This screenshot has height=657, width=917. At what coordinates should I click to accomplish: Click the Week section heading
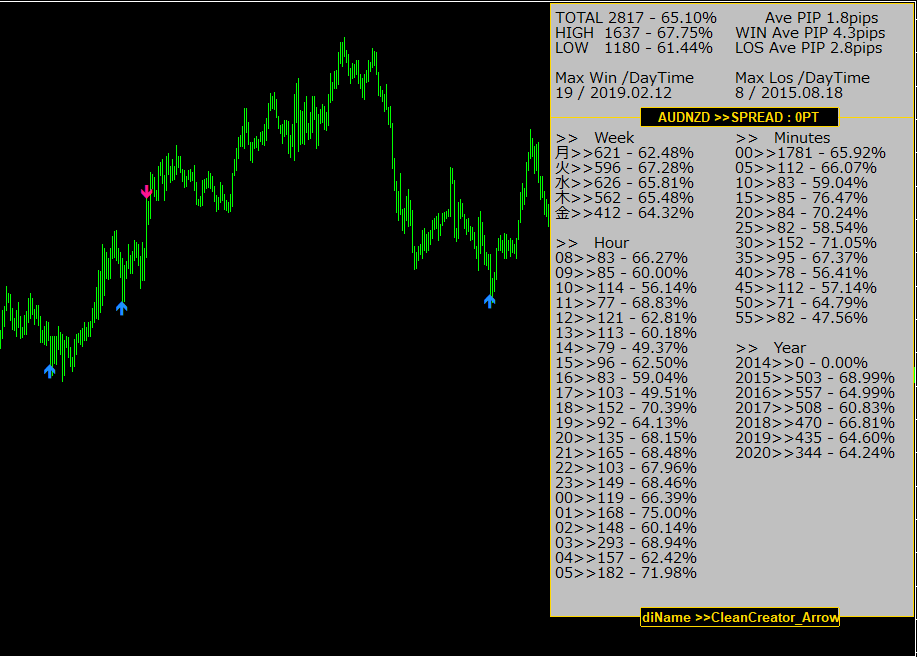pyautogui.click(x=595, y=138)
